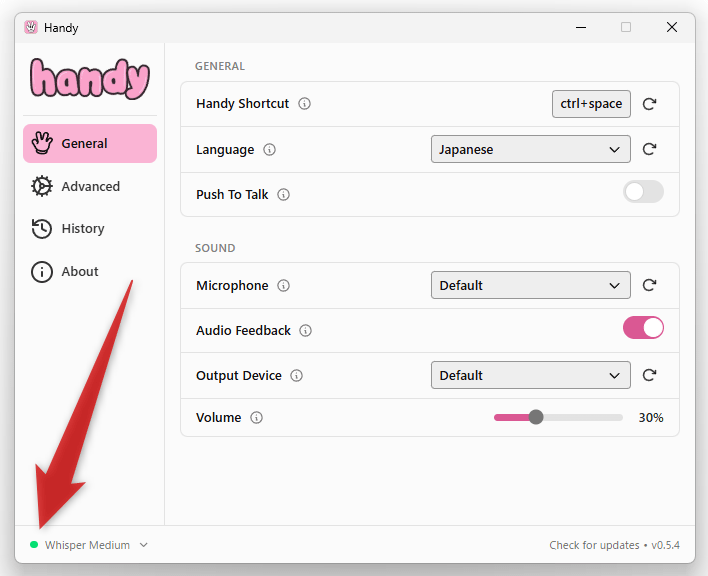Disable the Audio Feedback toggle

[643, 328]
